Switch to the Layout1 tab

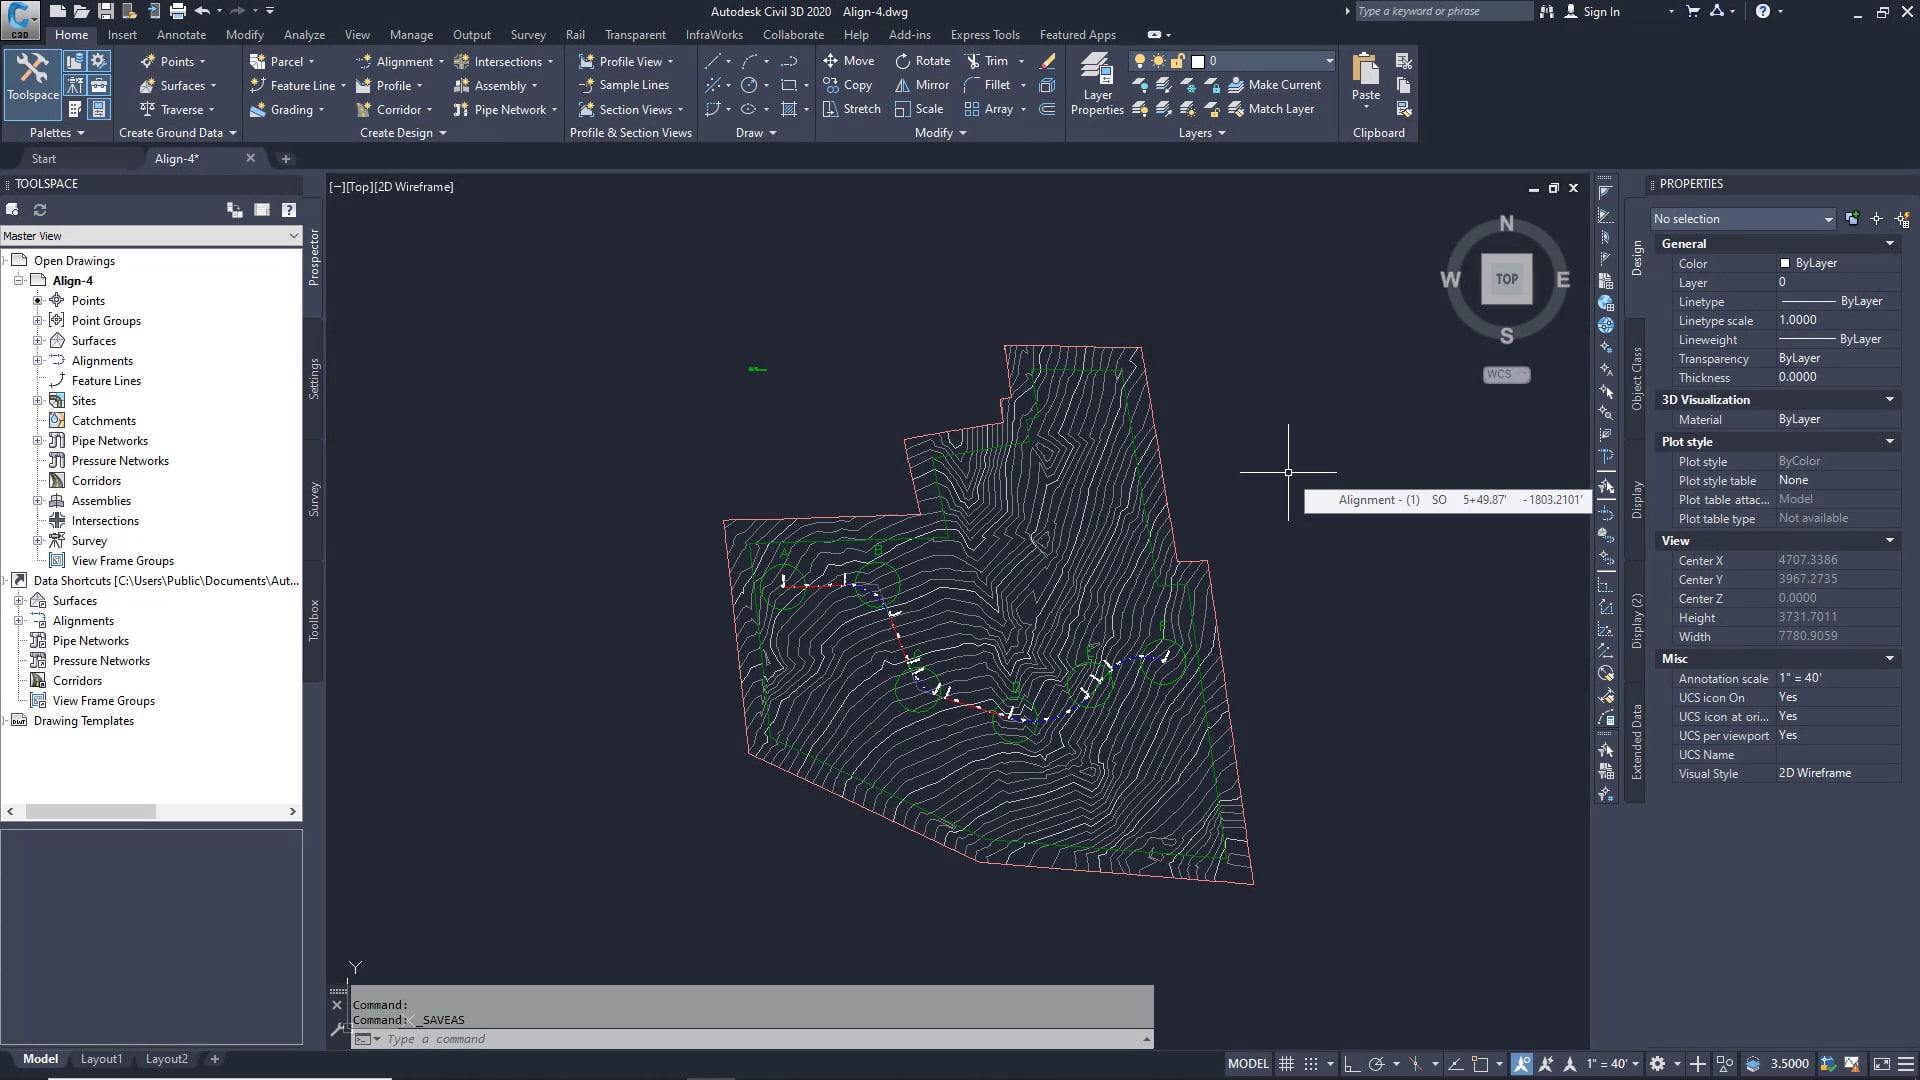coord(101,1058)
